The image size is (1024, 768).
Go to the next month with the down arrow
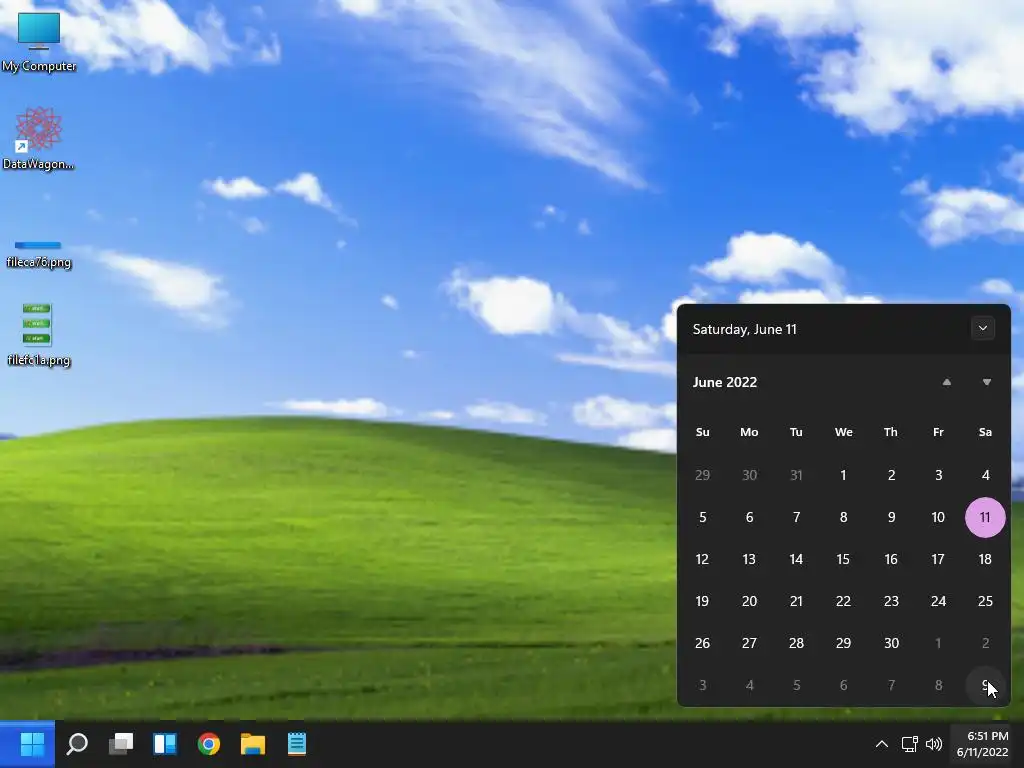tap(987, 382)
